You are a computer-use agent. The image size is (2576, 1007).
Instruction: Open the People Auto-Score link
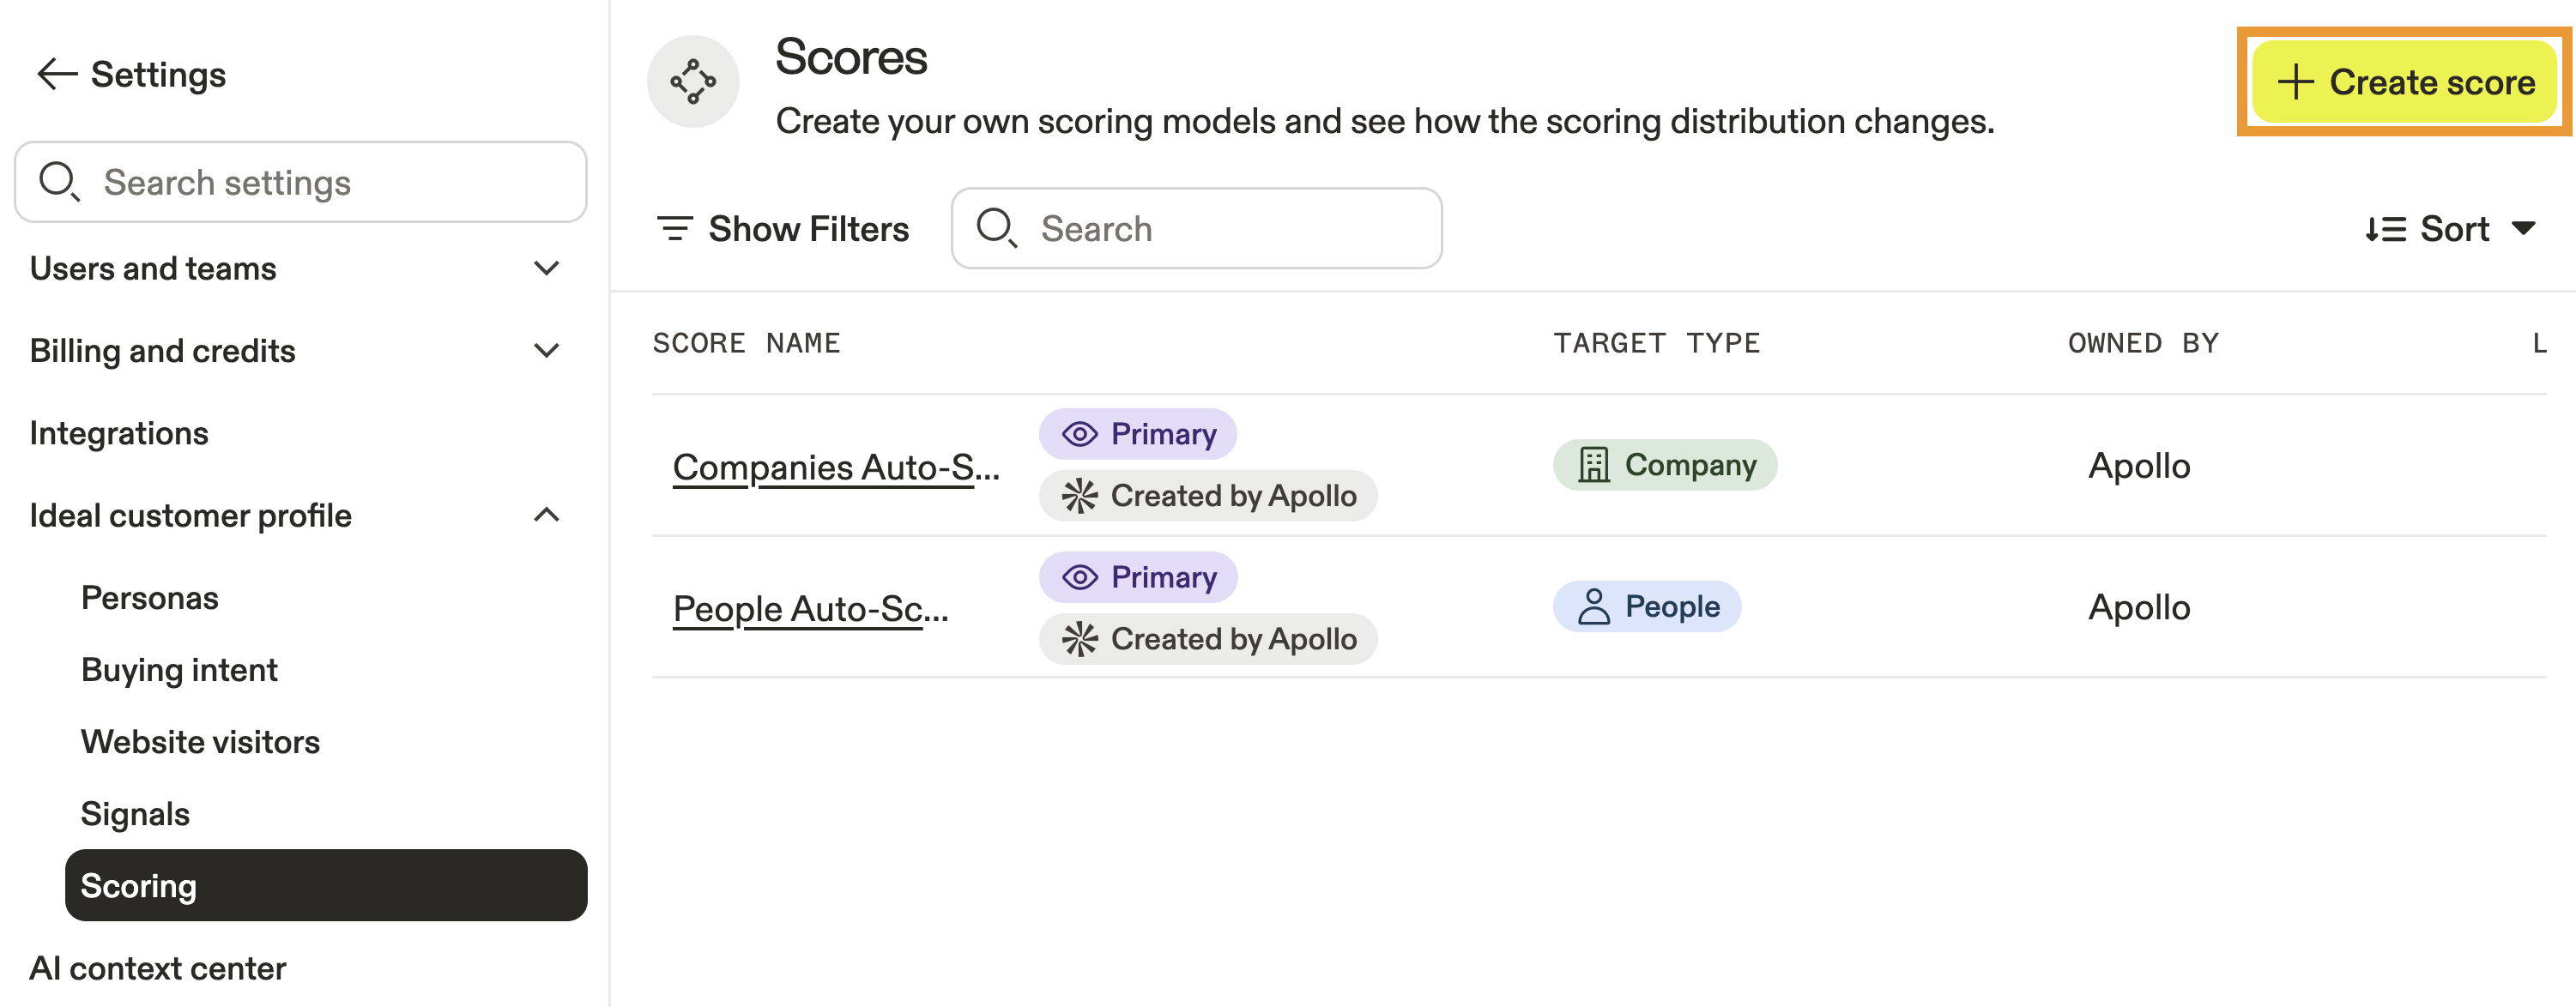810,609
